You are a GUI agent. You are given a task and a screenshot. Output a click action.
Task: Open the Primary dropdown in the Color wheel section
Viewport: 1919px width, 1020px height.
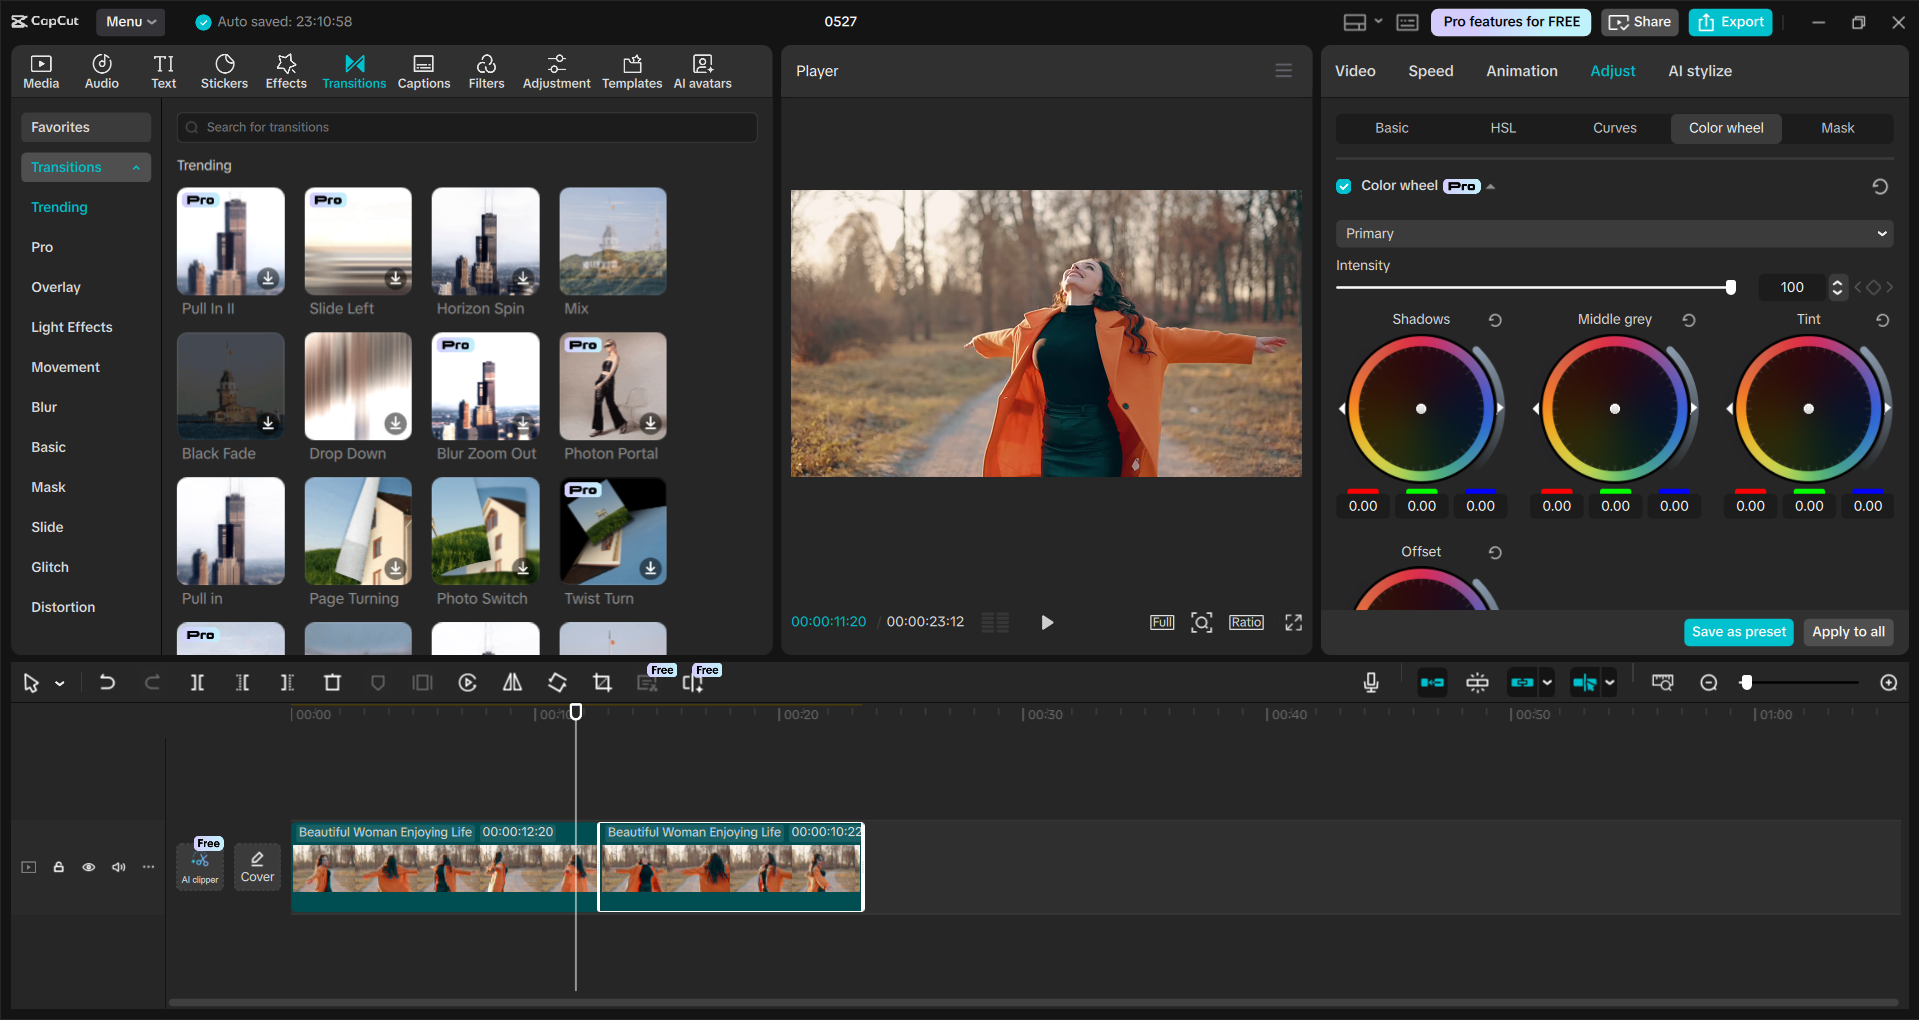click(1612, 233)
